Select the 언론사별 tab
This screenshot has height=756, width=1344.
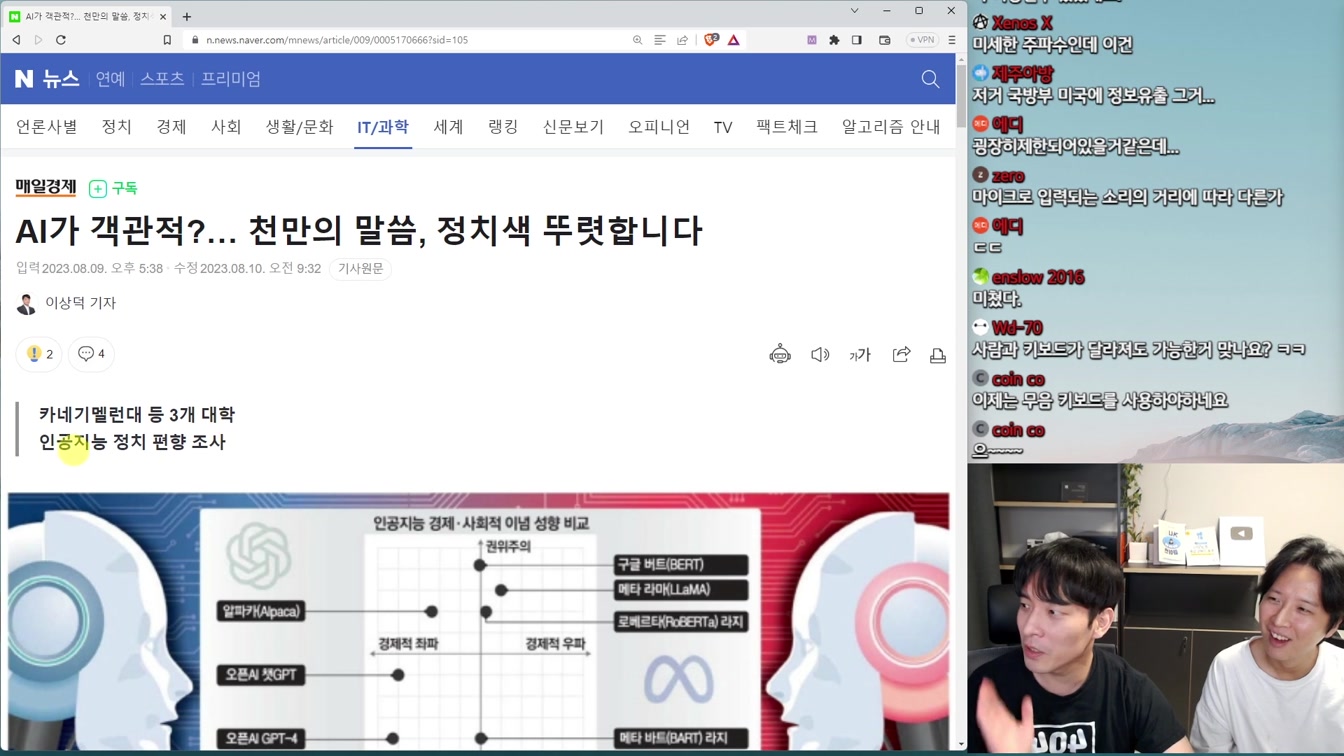pos(47,127)
